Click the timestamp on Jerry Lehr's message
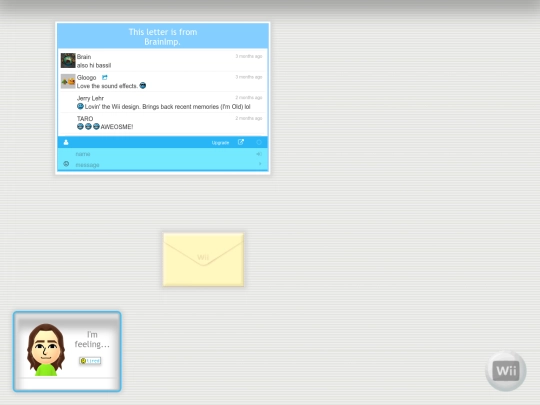 coord(249,97)
